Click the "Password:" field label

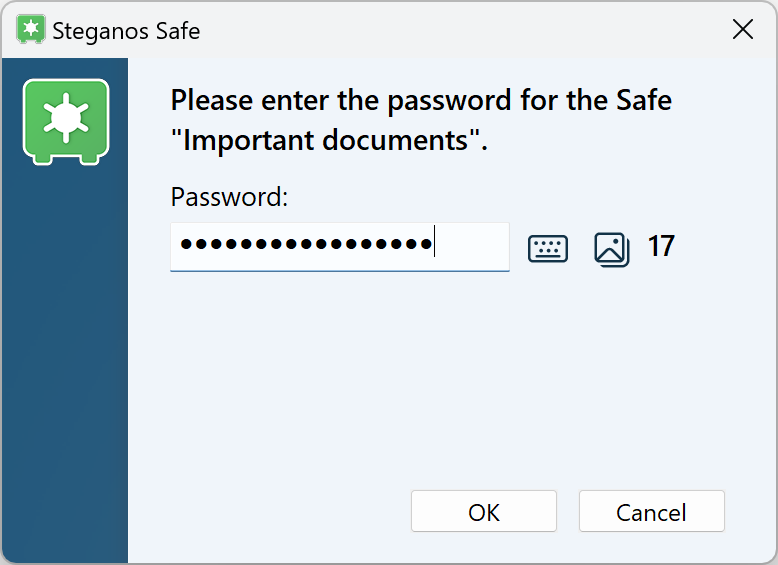click(229, 197)
